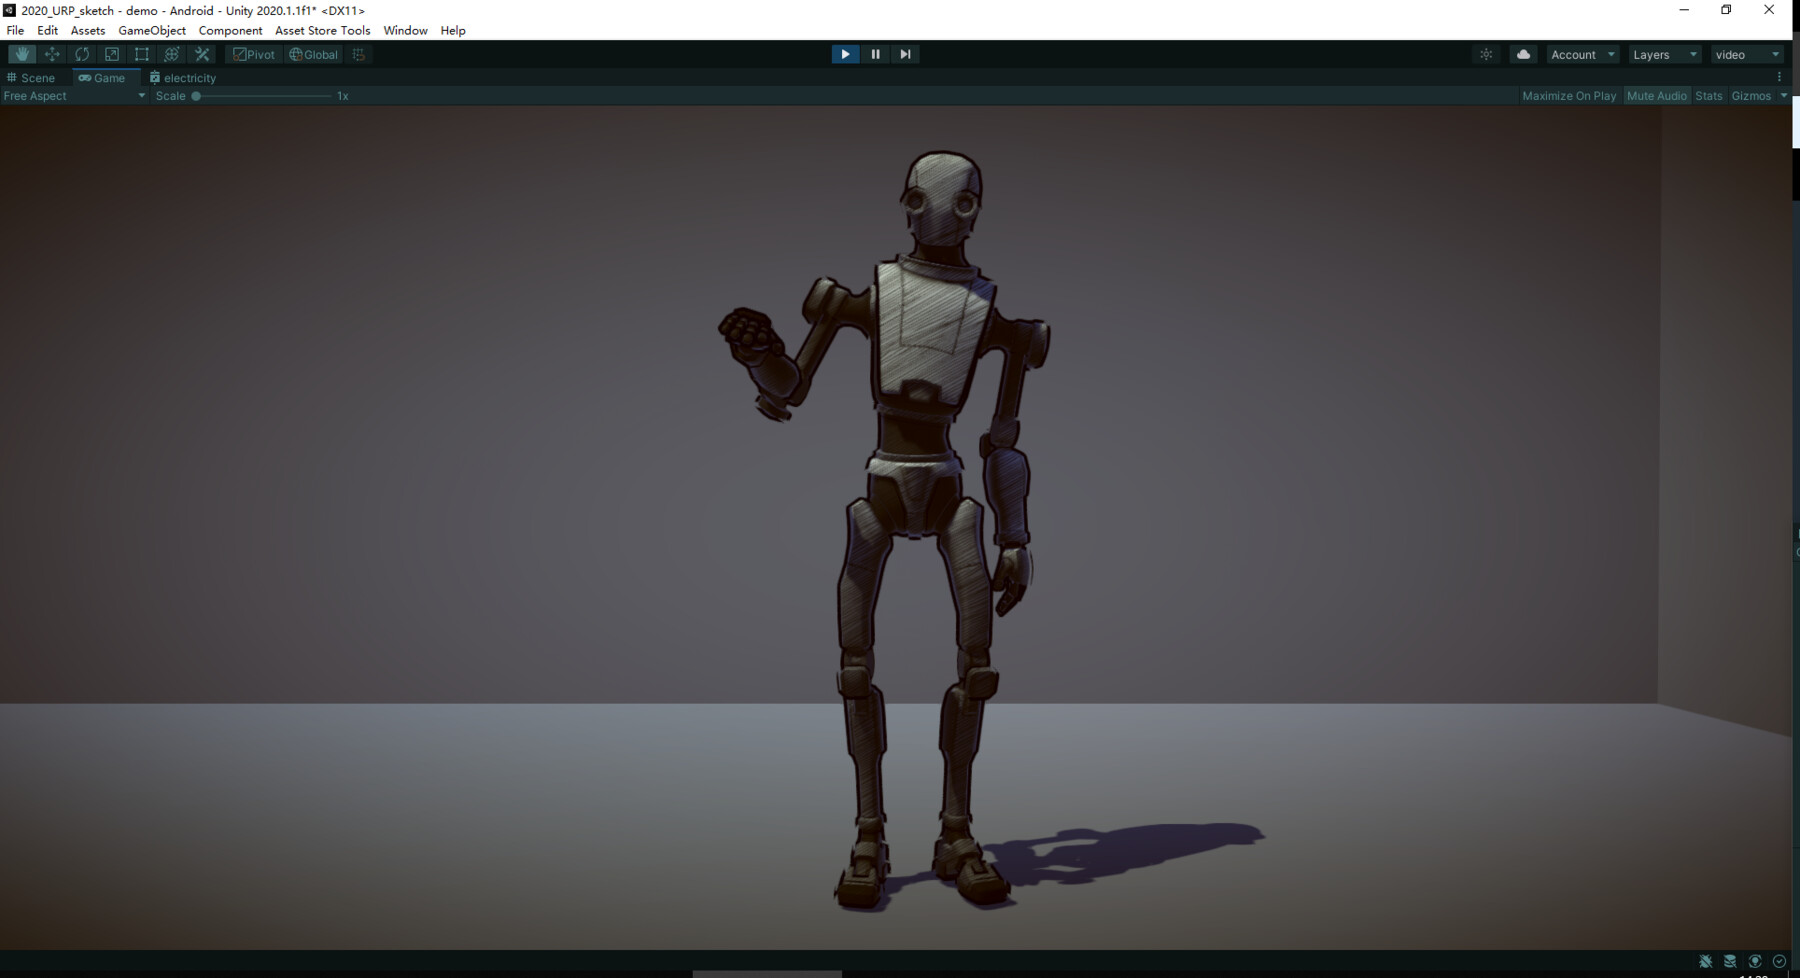The height and width of the screenshot is (978, 1800).
Task: Select the Rotate tool
Action: tap(82, 54)
